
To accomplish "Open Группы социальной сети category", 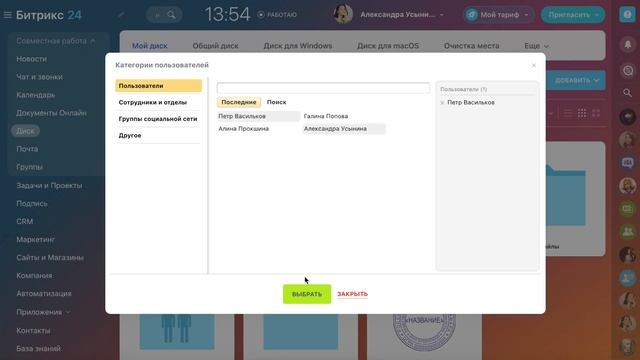I will pyautogui.click(x=158, y=119).
